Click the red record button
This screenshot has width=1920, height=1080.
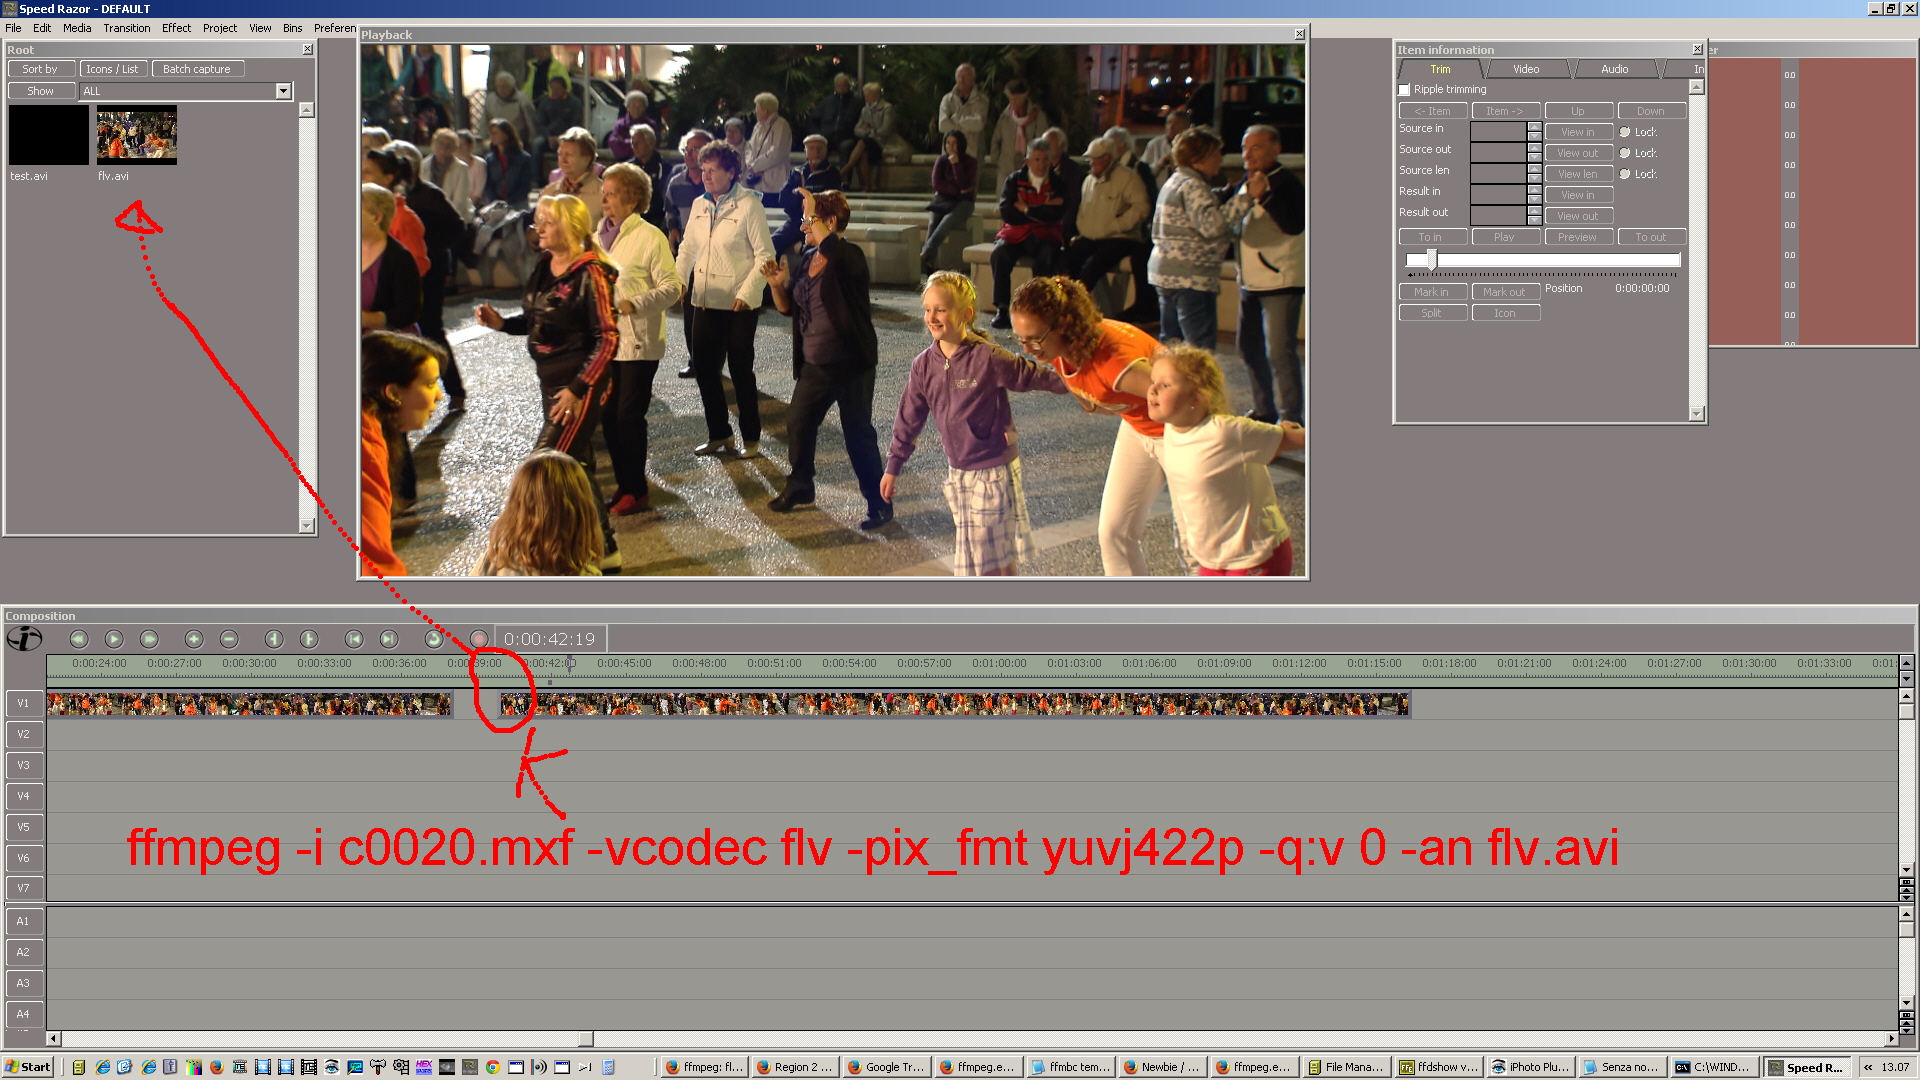click(x=479, y=639)
